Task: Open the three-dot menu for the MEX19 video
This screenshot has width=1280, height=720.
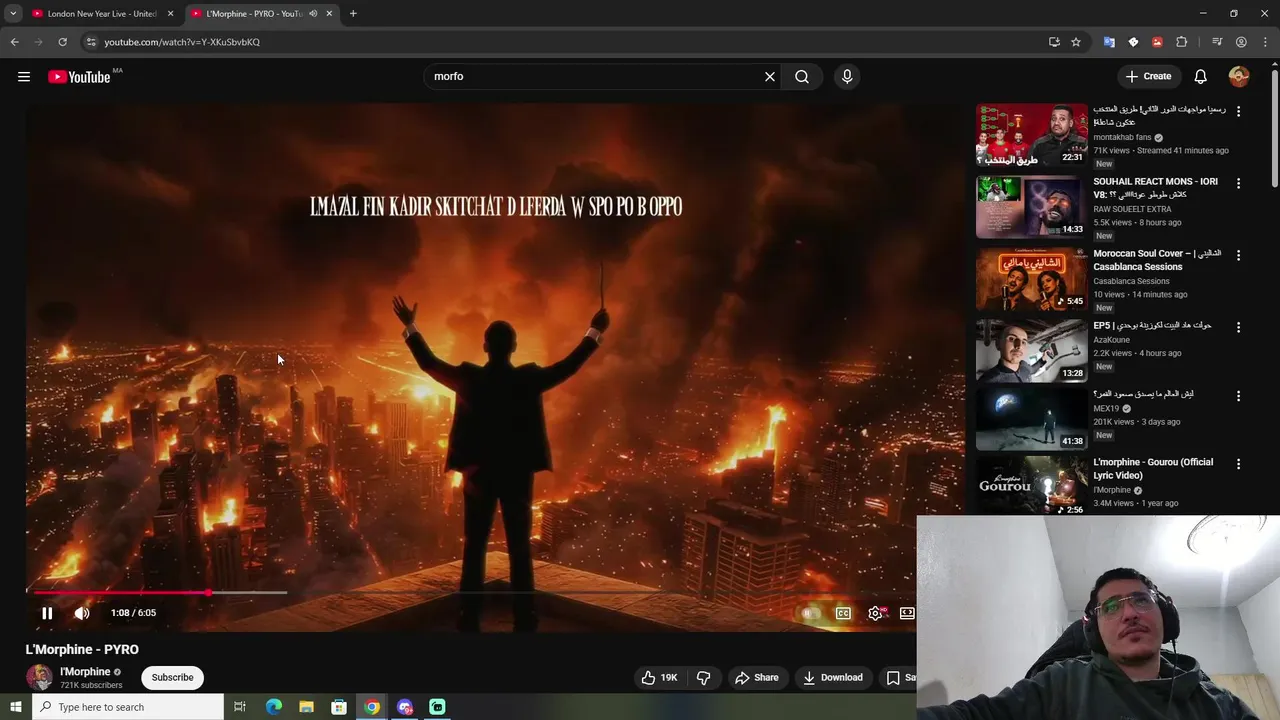Action: coord(1238,396)
